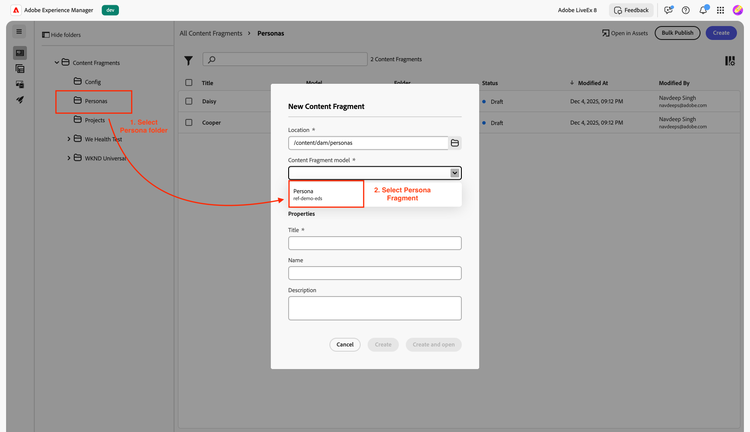Click the user profile avatar

(x=738, y=10)
